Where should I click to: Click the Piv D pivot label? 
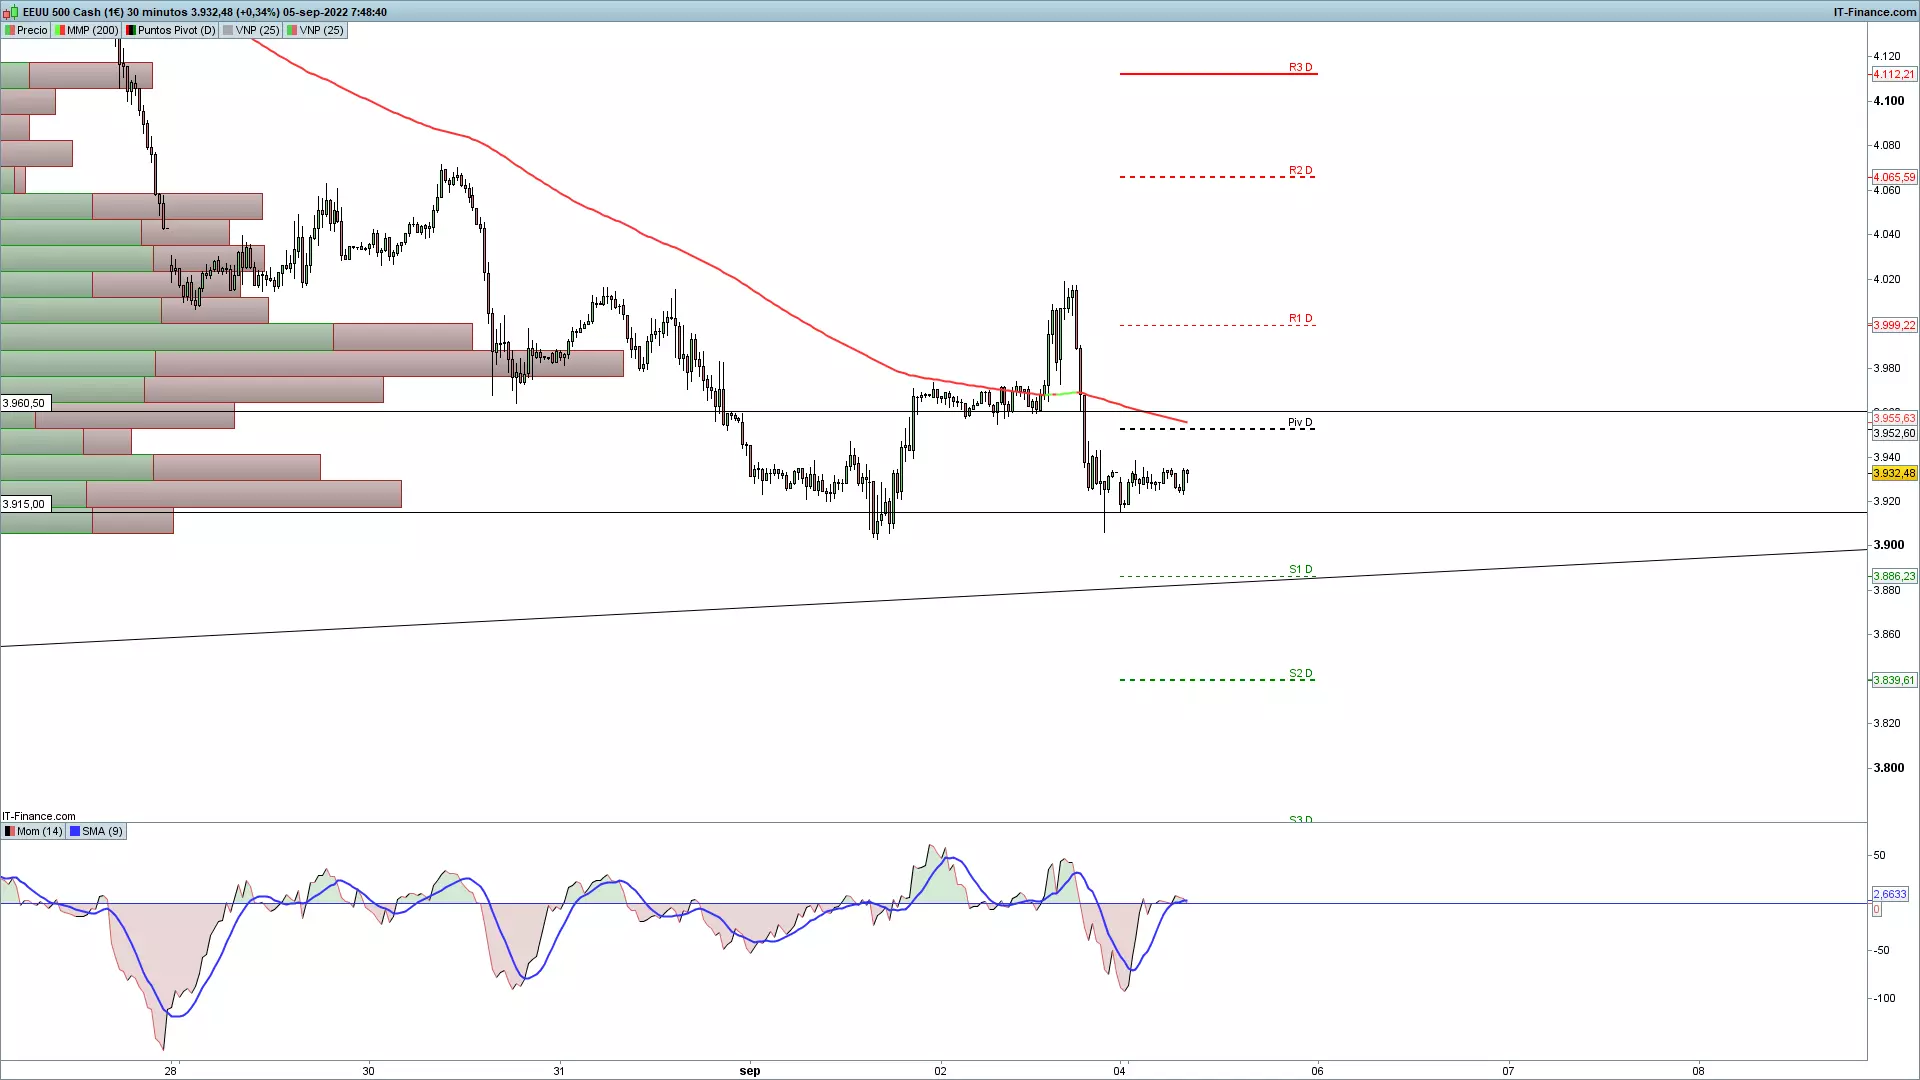[x=1300, y=422]
